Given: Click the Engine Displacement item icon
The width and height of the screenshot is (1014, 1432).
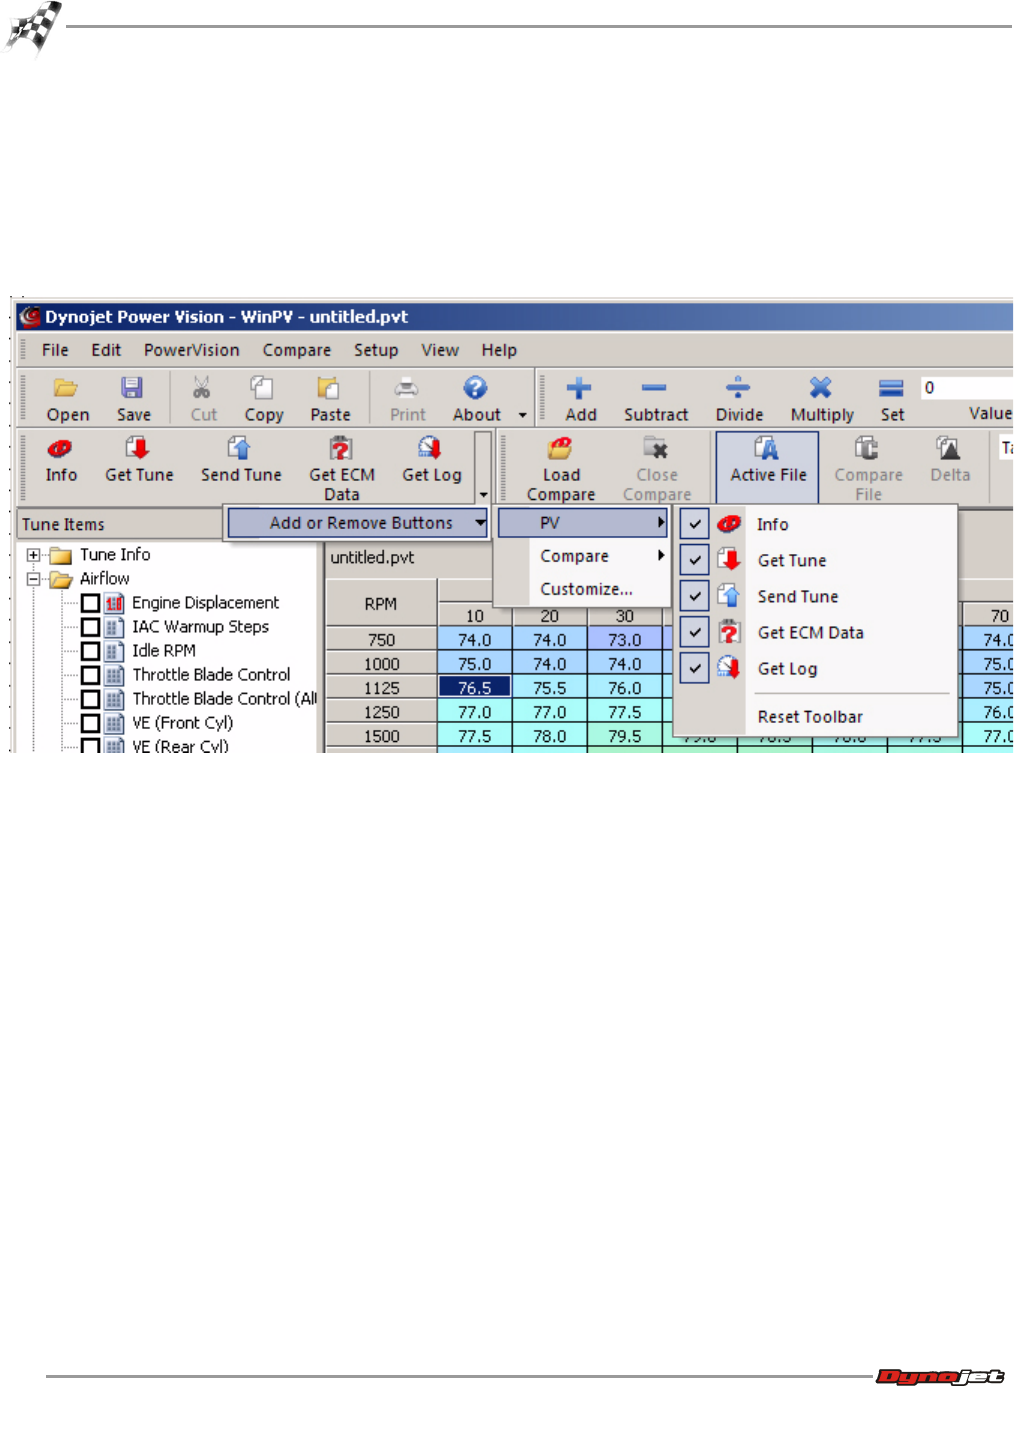Looking at the screenshot, I should [115, 603].
